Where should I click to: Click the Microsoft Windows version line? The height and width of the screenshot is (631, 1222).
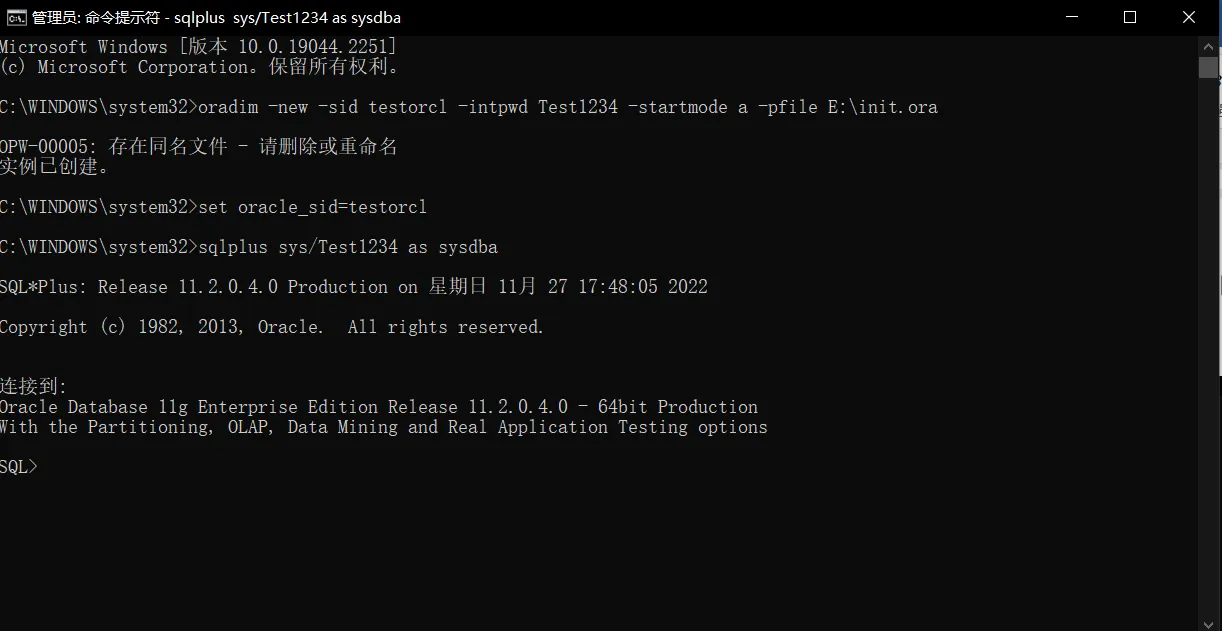click(x=198, y=47)
